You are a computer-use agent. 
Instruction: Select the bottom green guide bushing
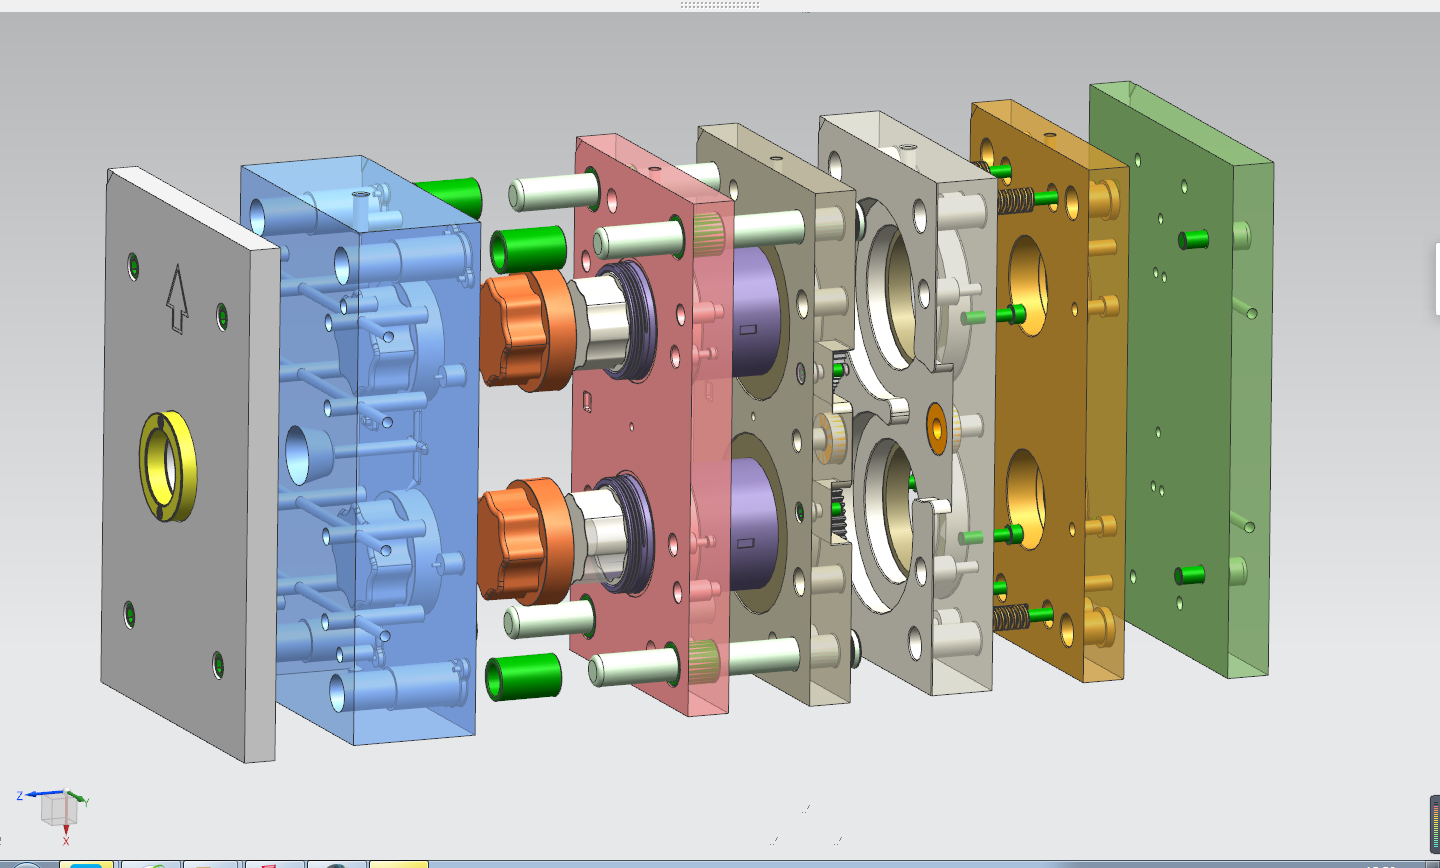523,676
